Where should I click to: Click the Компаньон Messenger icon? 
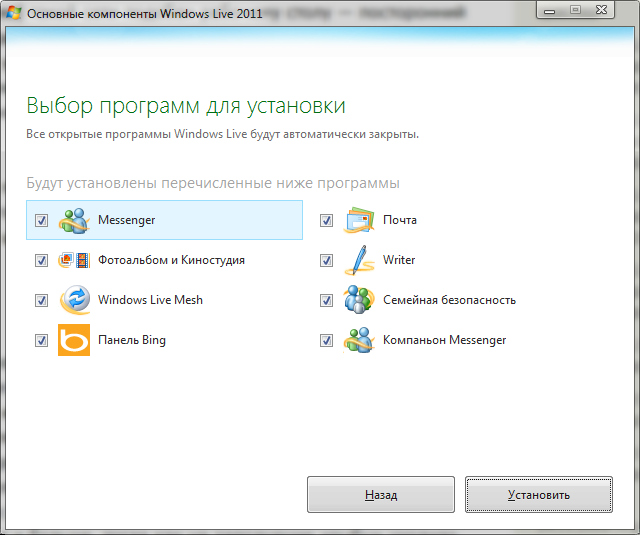359,340
